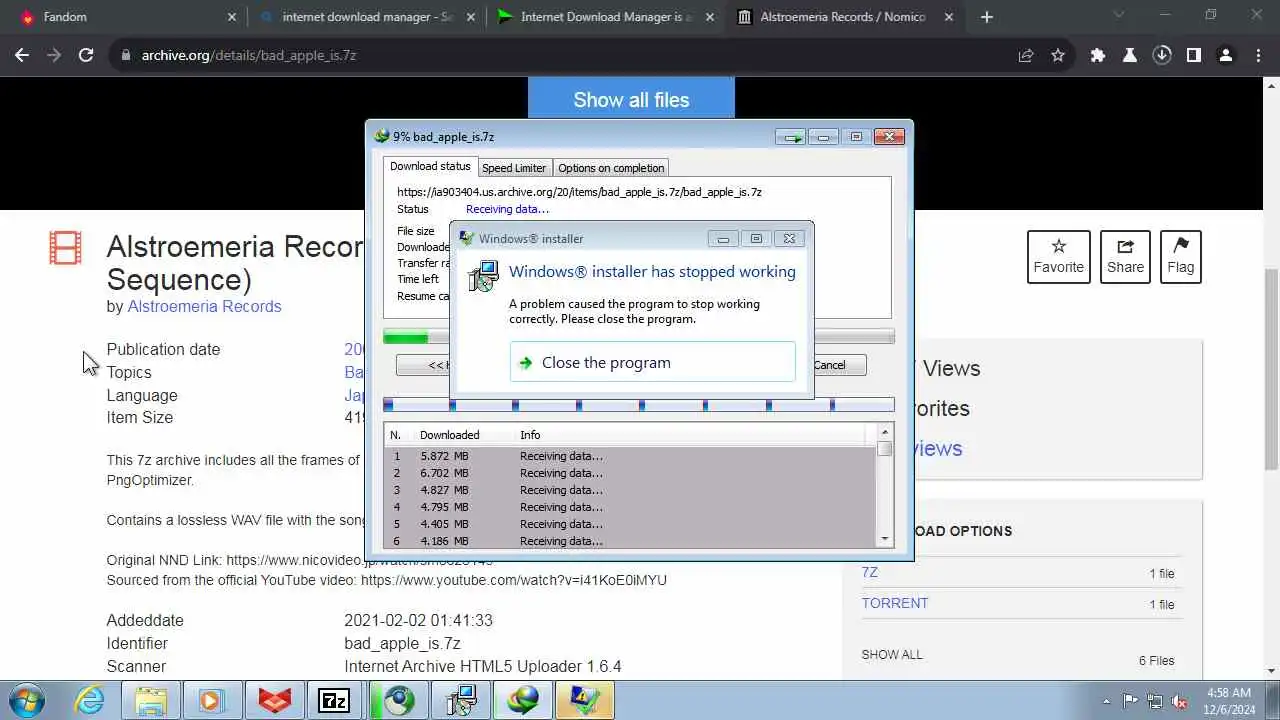
Task: Click SHOW ALL under download options
Action: pyautogui.click(x=892, y=654)
